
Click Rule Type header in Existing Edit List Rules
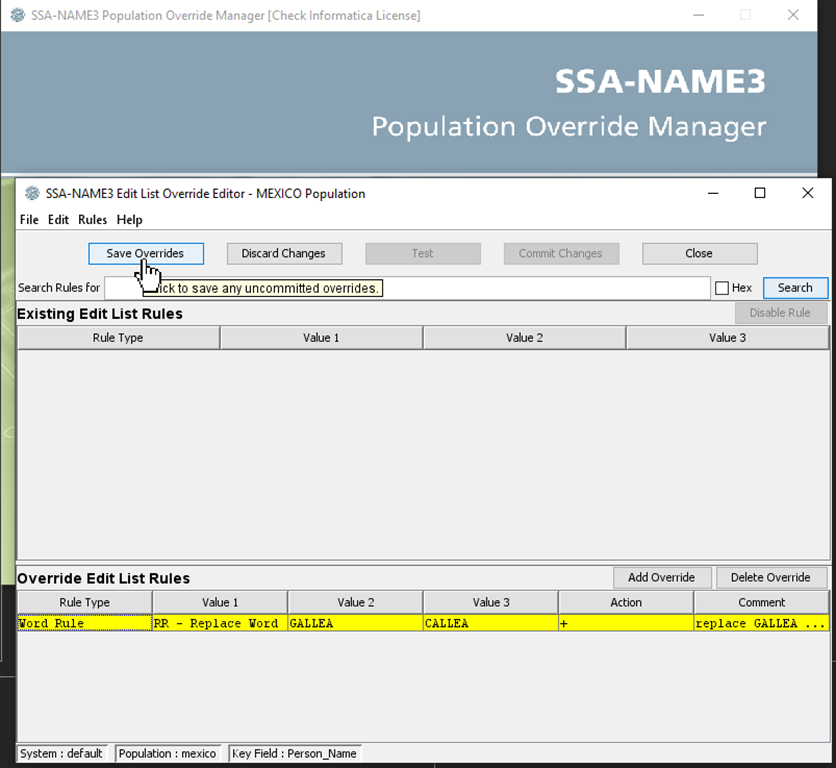coord(118,338)
